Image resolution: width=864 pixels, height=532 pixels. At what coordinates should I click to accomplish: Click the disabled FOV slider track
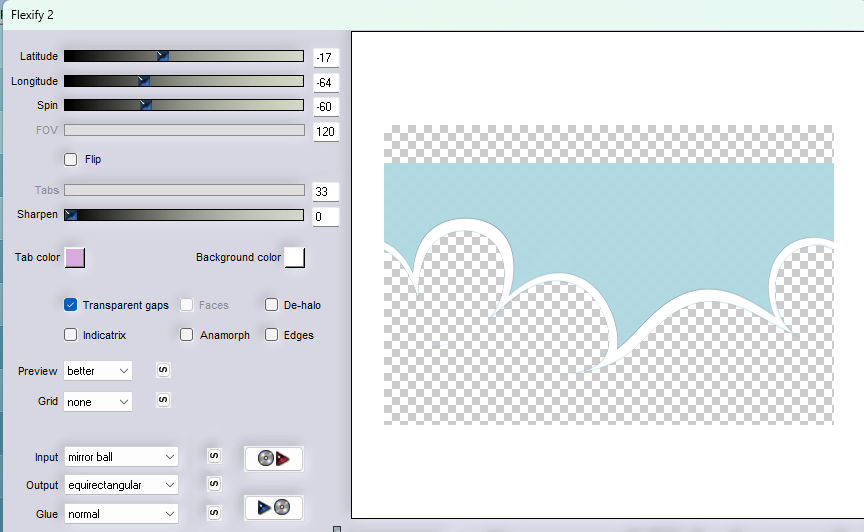point(184,130)
